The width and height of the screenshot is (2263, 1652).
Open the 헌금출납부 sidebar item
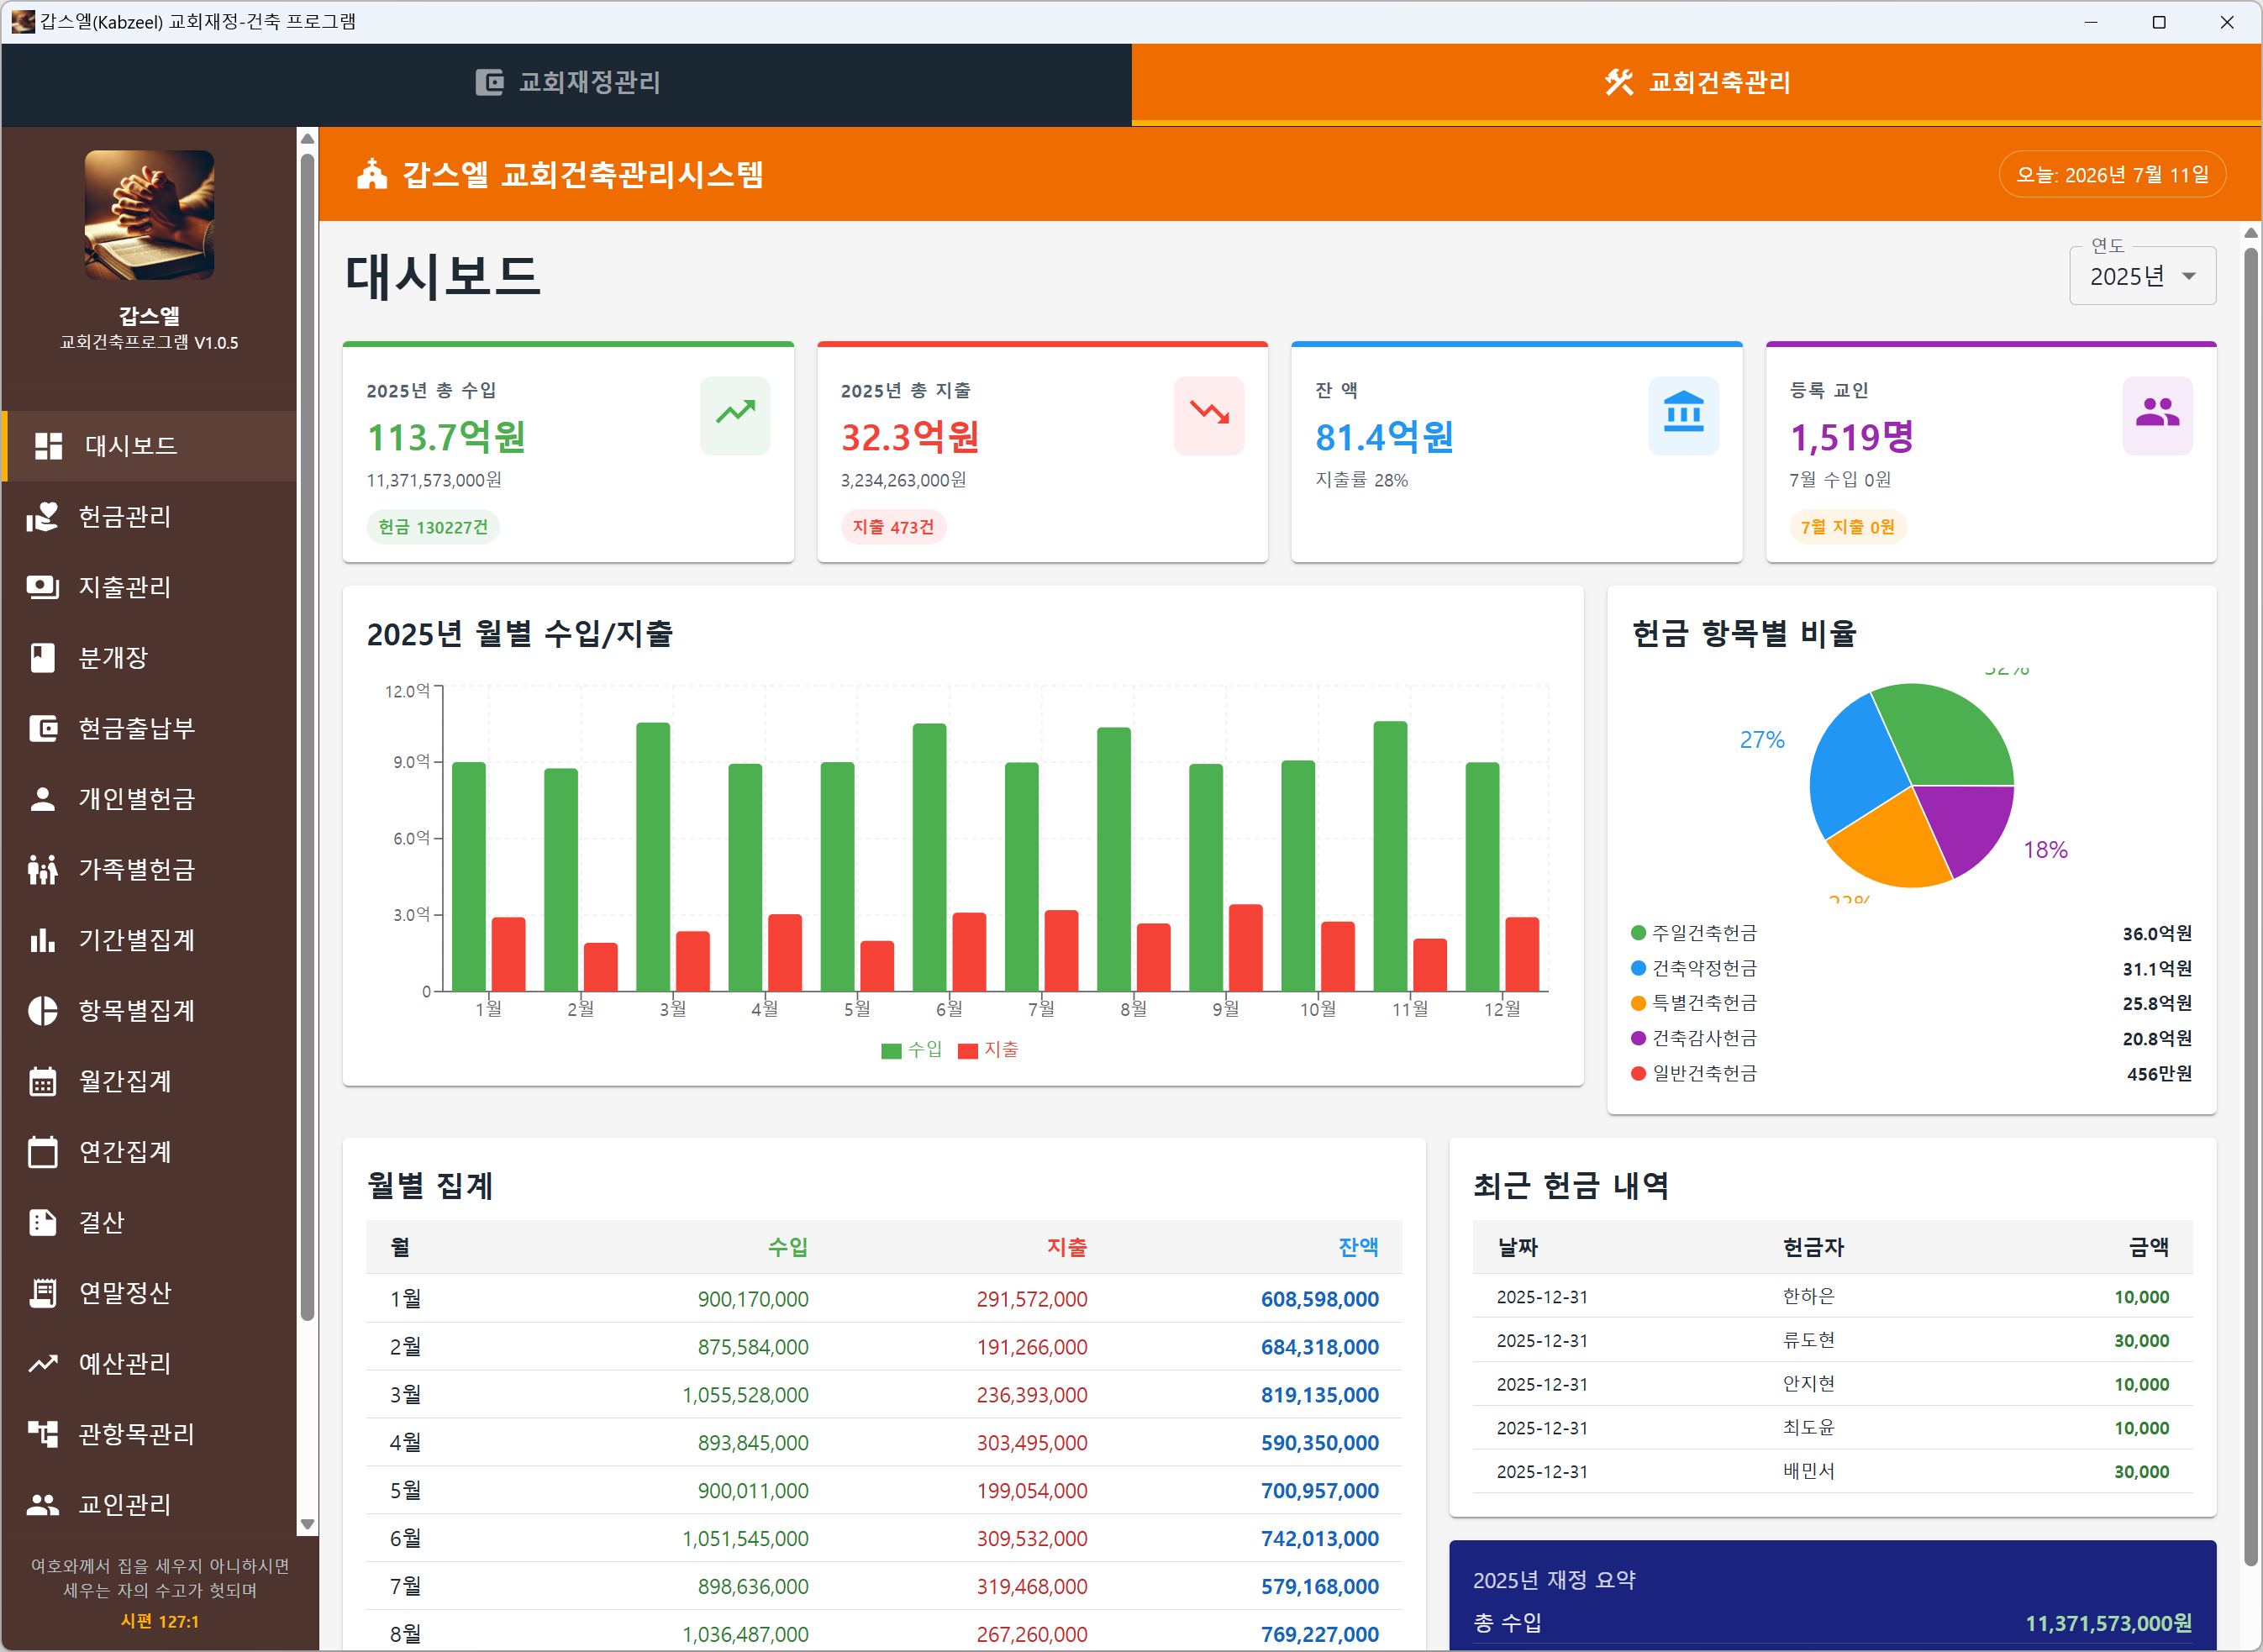[150, 729]
